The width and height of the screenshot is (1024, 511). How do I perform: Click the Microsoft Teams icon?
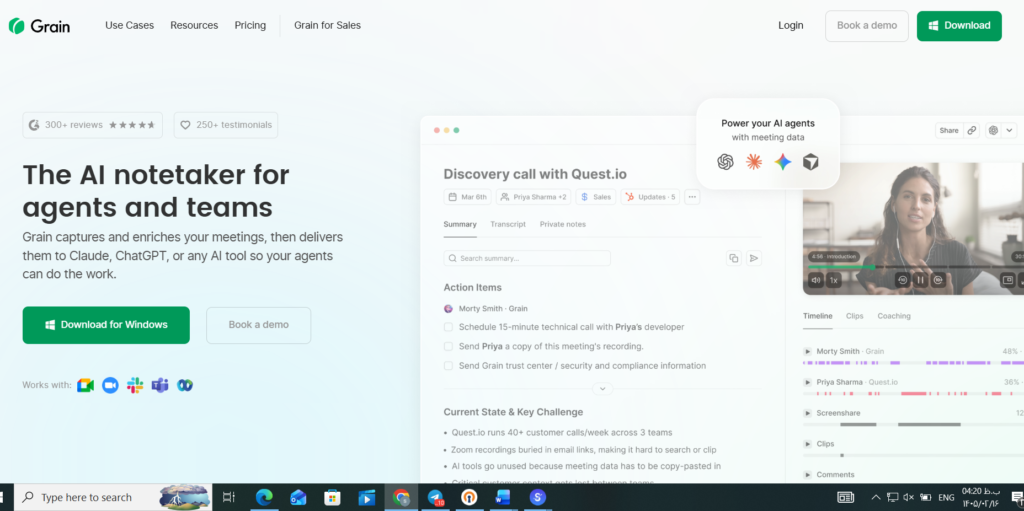[160, 386]
